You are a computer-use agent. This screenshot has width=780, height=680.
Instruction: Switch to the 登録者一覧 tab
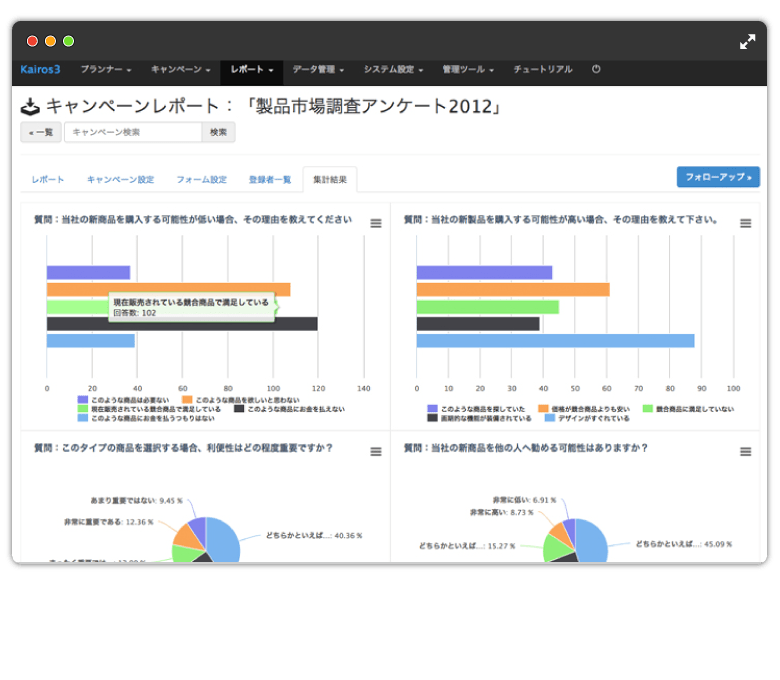(270, 180)
